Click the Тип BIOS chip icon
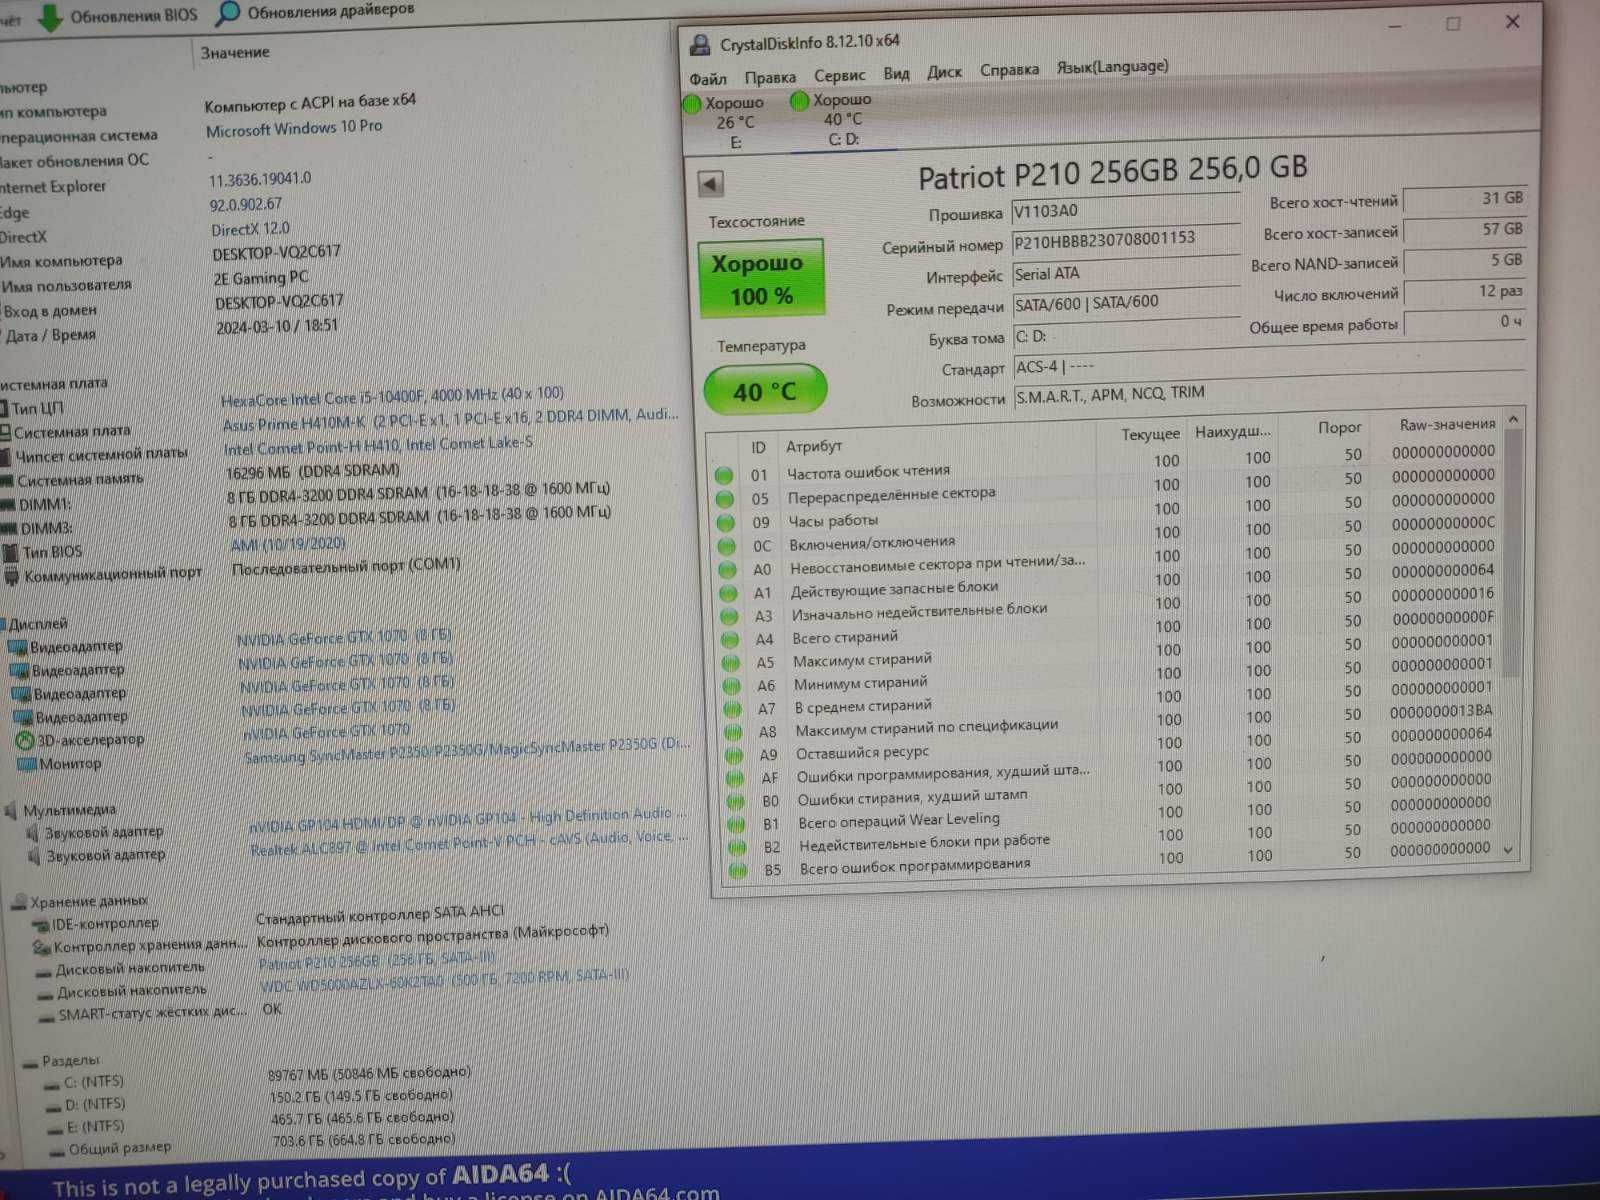This screenshot has width=1600, height=1200. click(11, 552)
